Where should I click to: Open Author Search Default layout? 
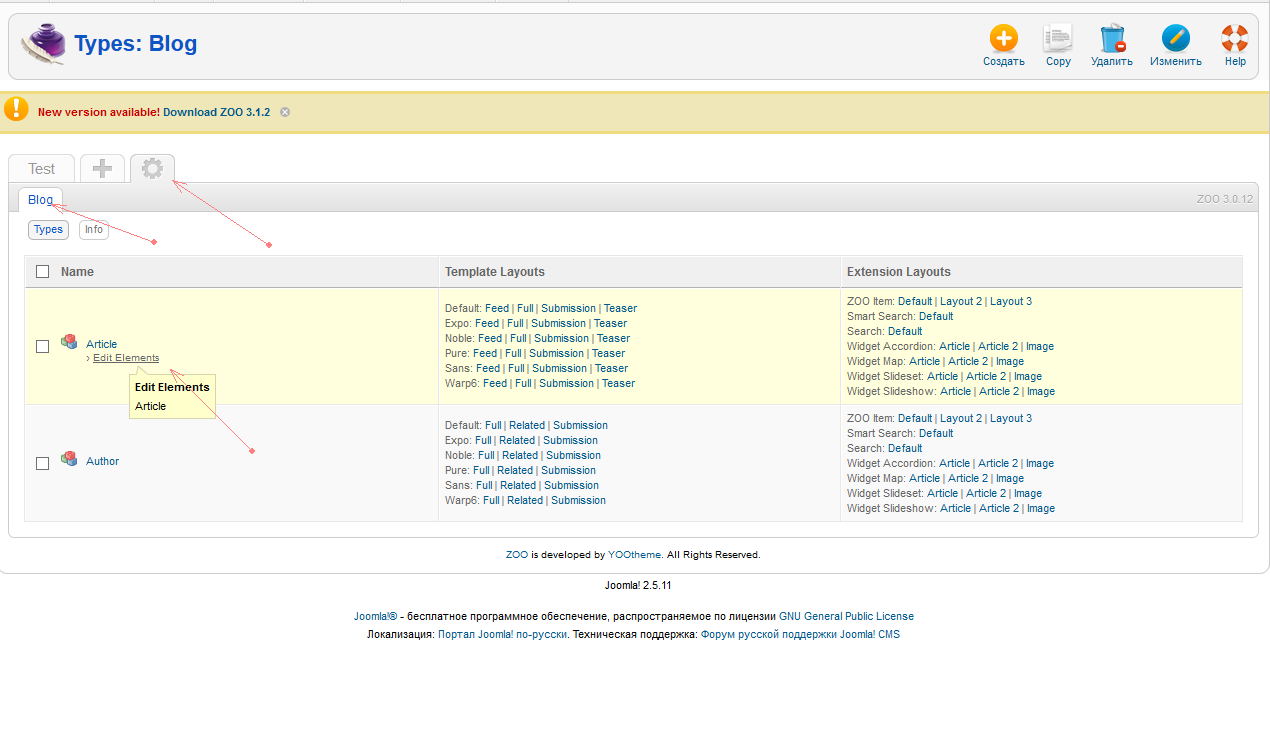click(905, 448)
